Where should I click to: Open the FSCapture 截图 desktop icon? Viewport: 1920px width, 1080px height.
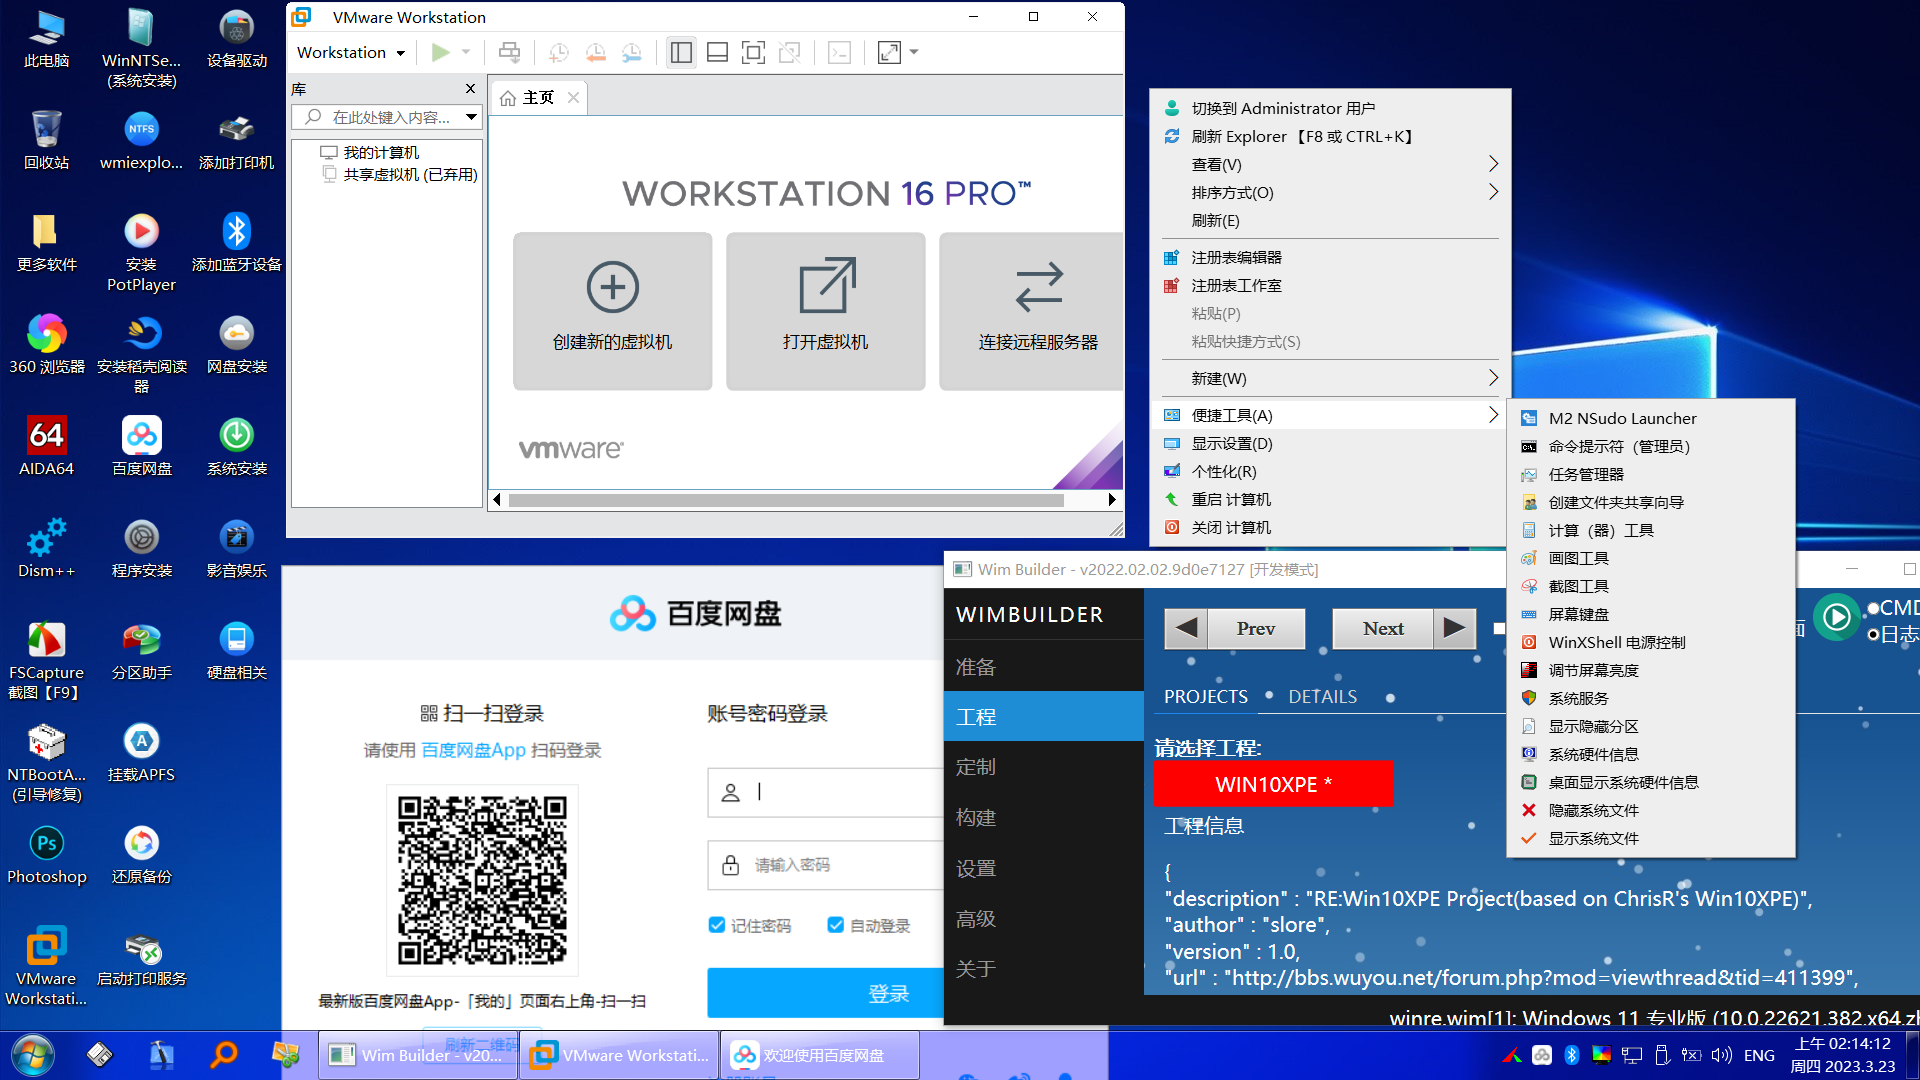46,660
